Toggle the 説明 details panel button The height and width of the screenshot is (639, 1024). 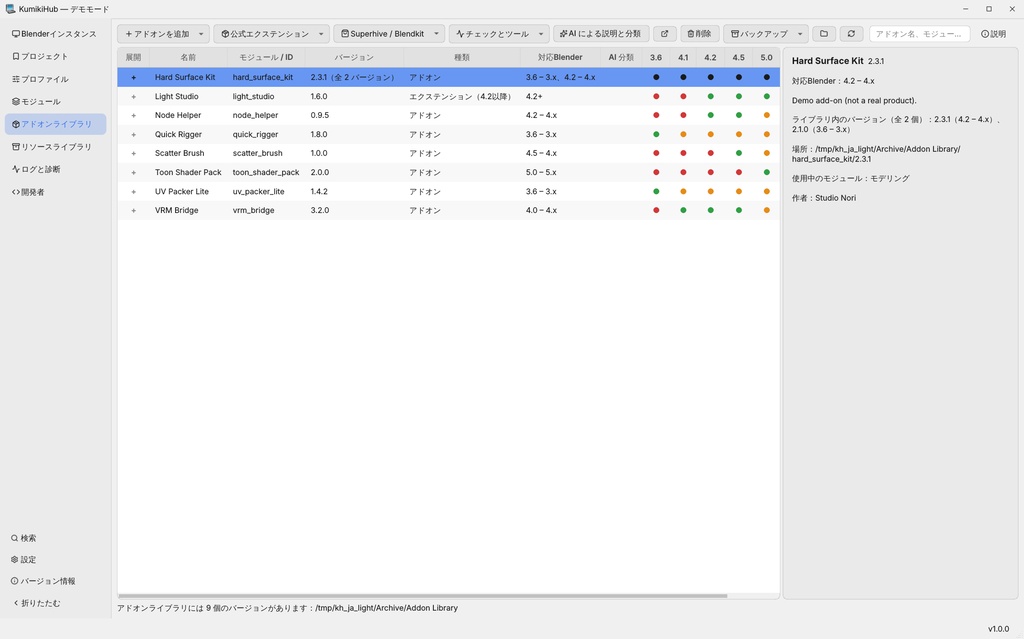[993, 34]
